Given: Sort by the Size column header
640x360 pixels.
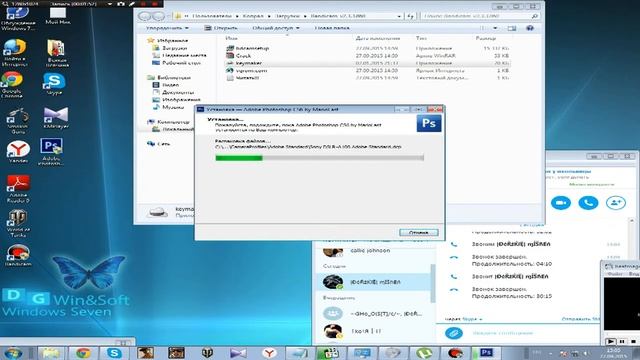Looking at the screenshot, I should click(485, 38).
